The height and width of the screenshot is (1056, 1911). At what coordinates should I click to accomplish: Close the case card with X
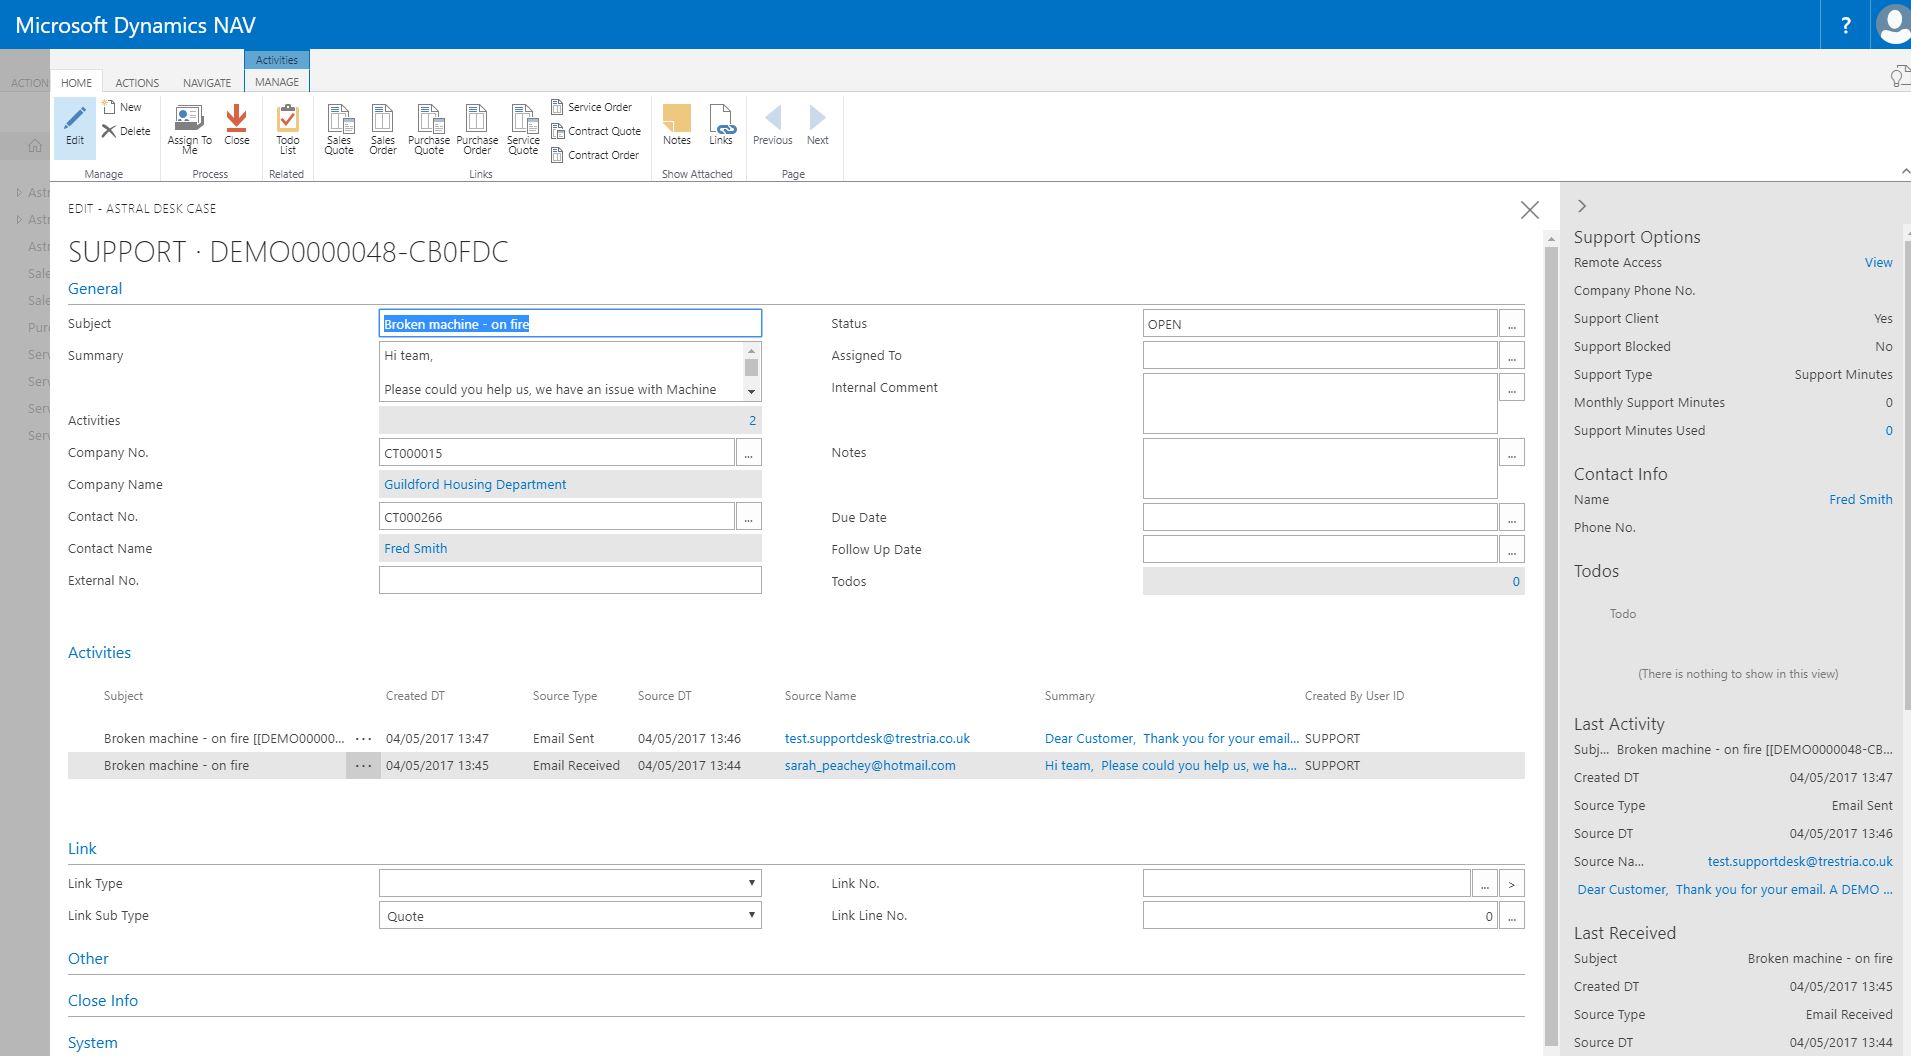(1529, 210)
